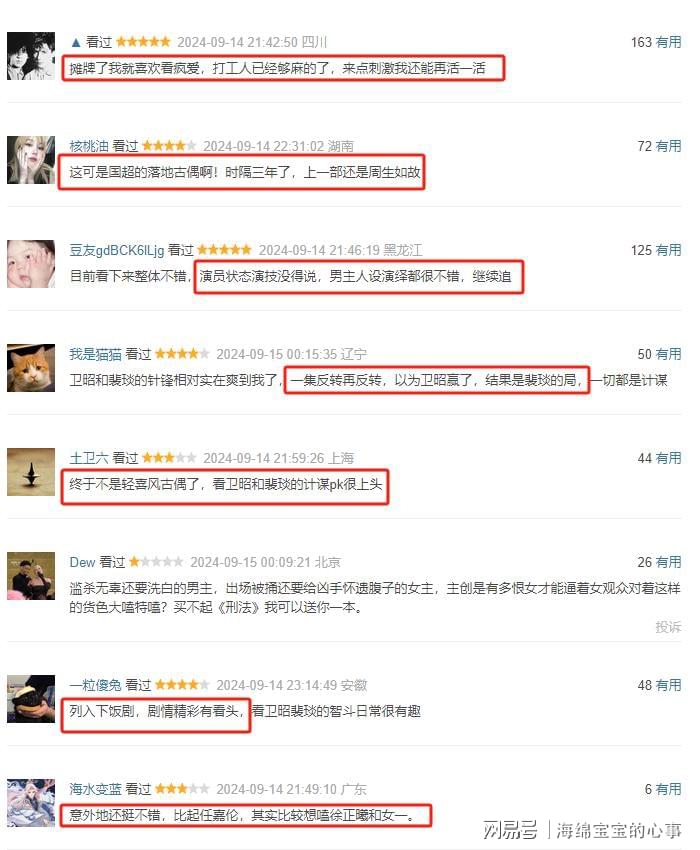Visit 一粒傻兔's user profile
Viewport: 700px width, 850px height.
pos(95,685)
